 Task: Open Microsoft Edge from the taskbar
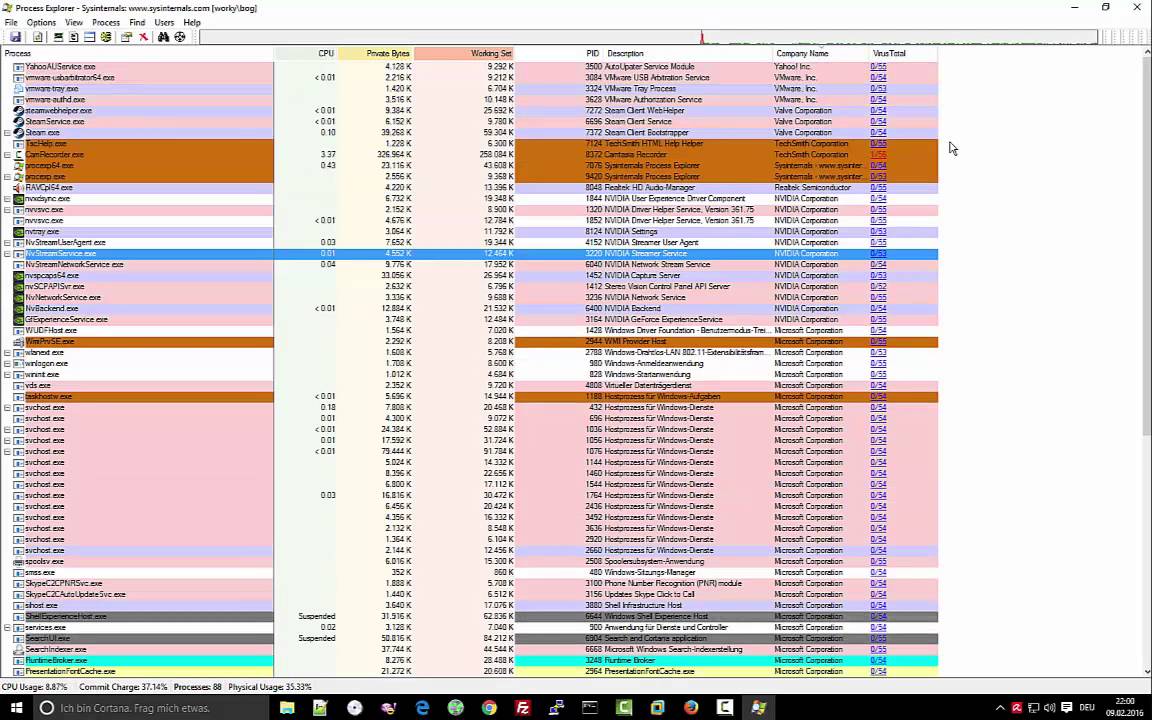422,708
